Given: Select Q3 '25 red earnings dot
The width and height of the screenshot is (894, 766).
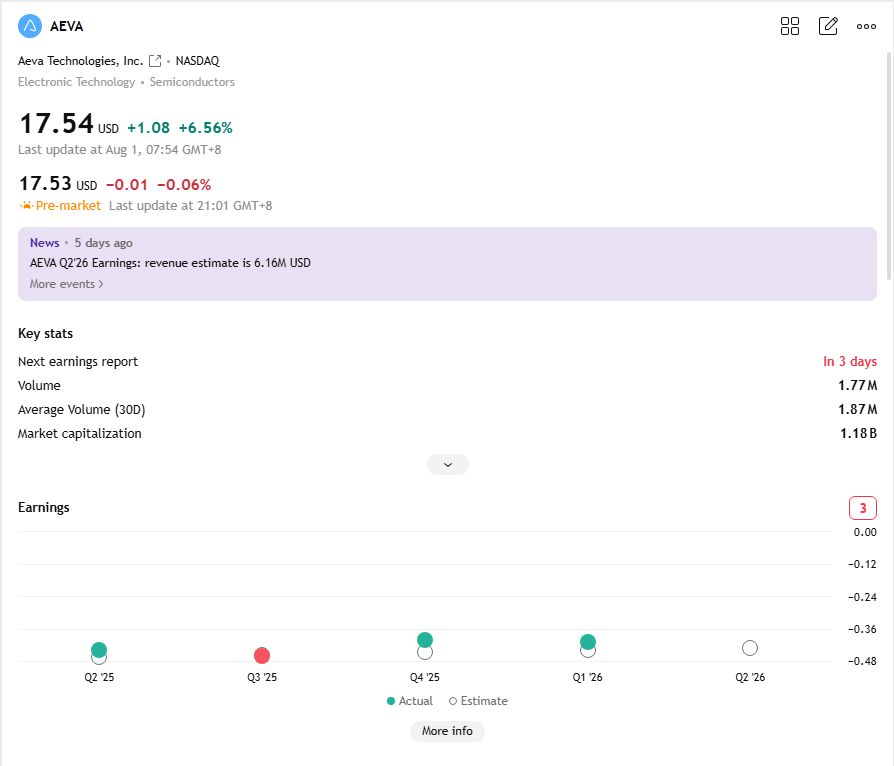Looking at the screenshot, I should pos(262,655).
